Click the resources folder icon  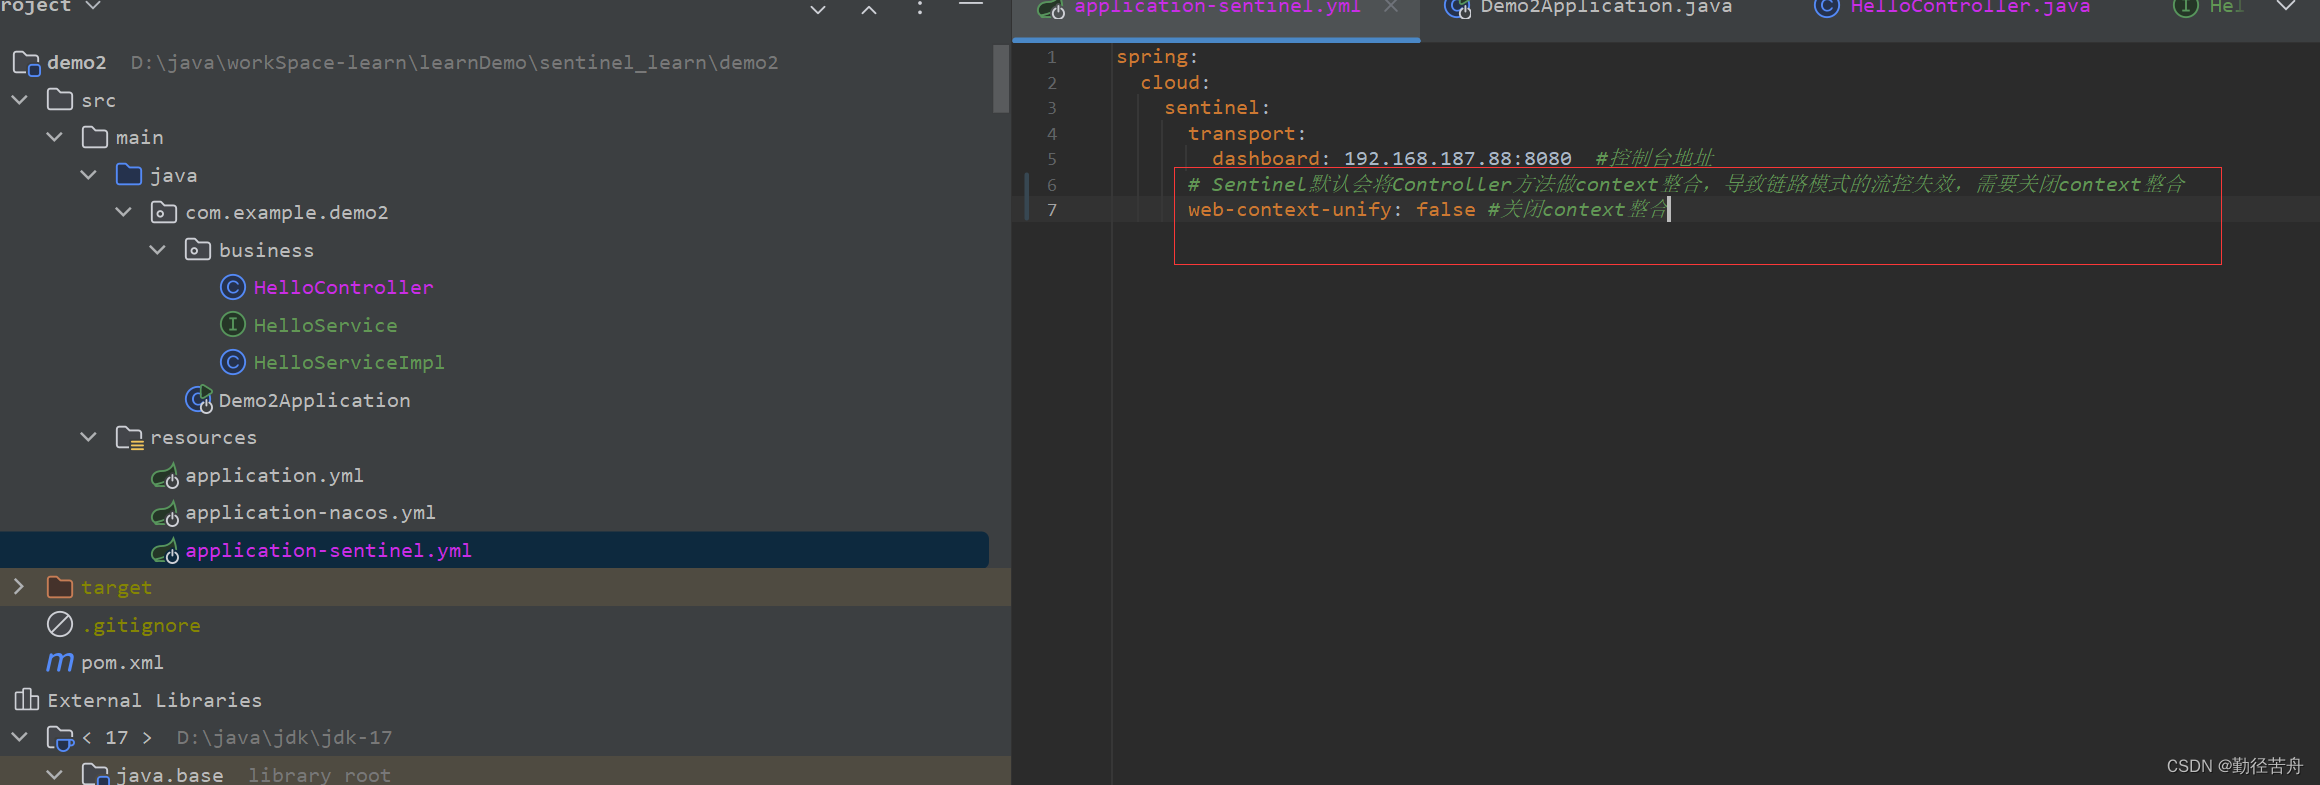click(x=130, y=438)
